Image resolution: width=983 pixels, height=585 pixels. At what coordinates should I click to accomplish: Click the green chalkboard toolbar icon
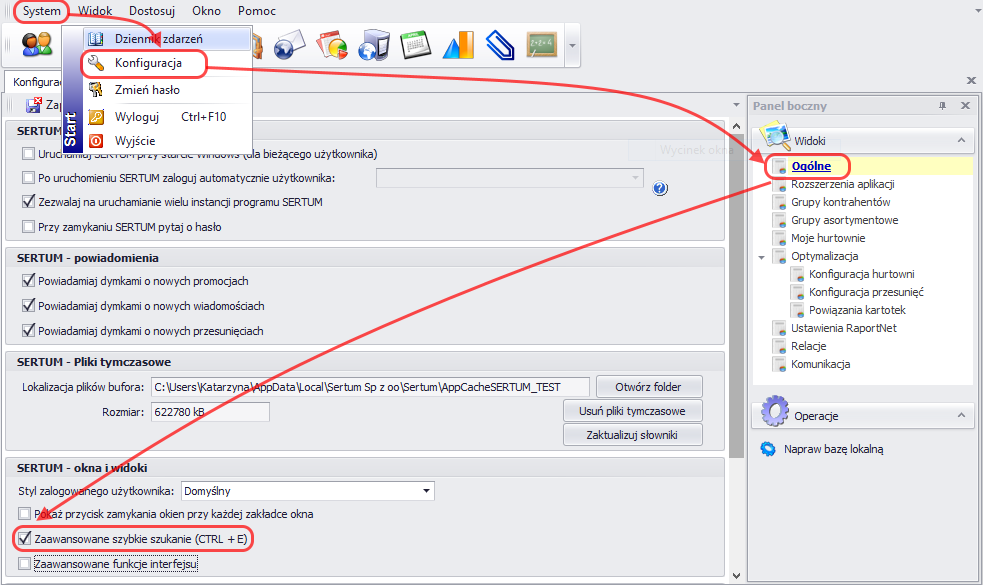point(541,45)
